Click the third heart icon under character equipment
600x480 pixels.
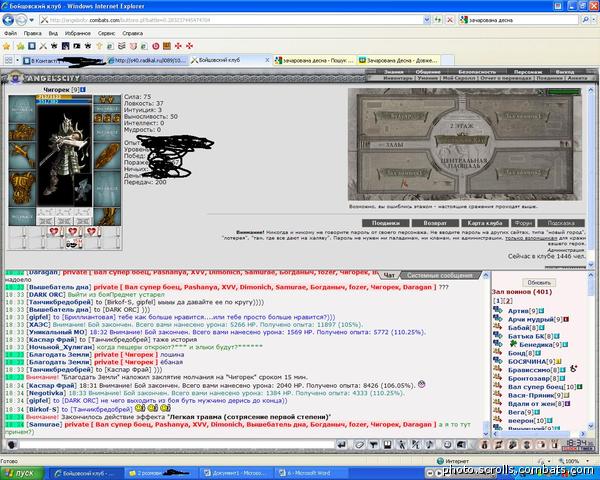(91, 232)
